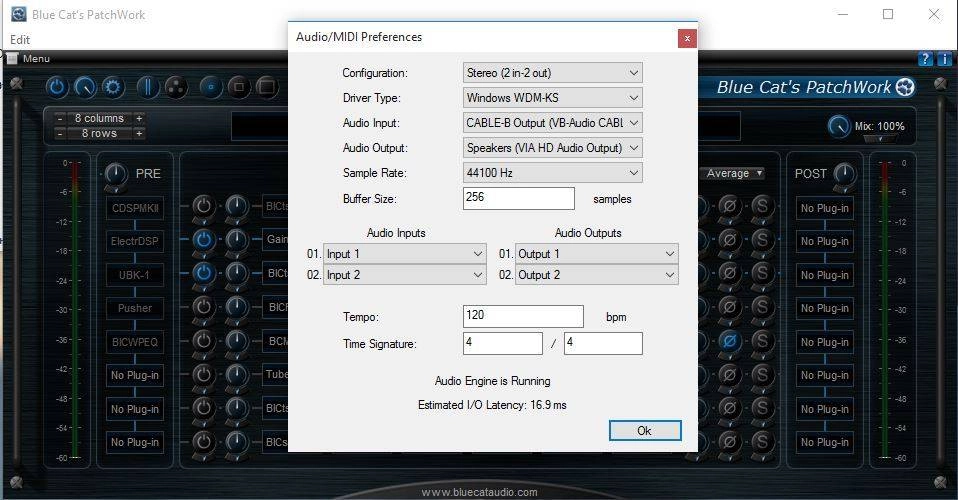The width and height of the screenshot is (958, 500).
Task: Select the medium square size icon in toolbar
Action: tap(239, 87)
